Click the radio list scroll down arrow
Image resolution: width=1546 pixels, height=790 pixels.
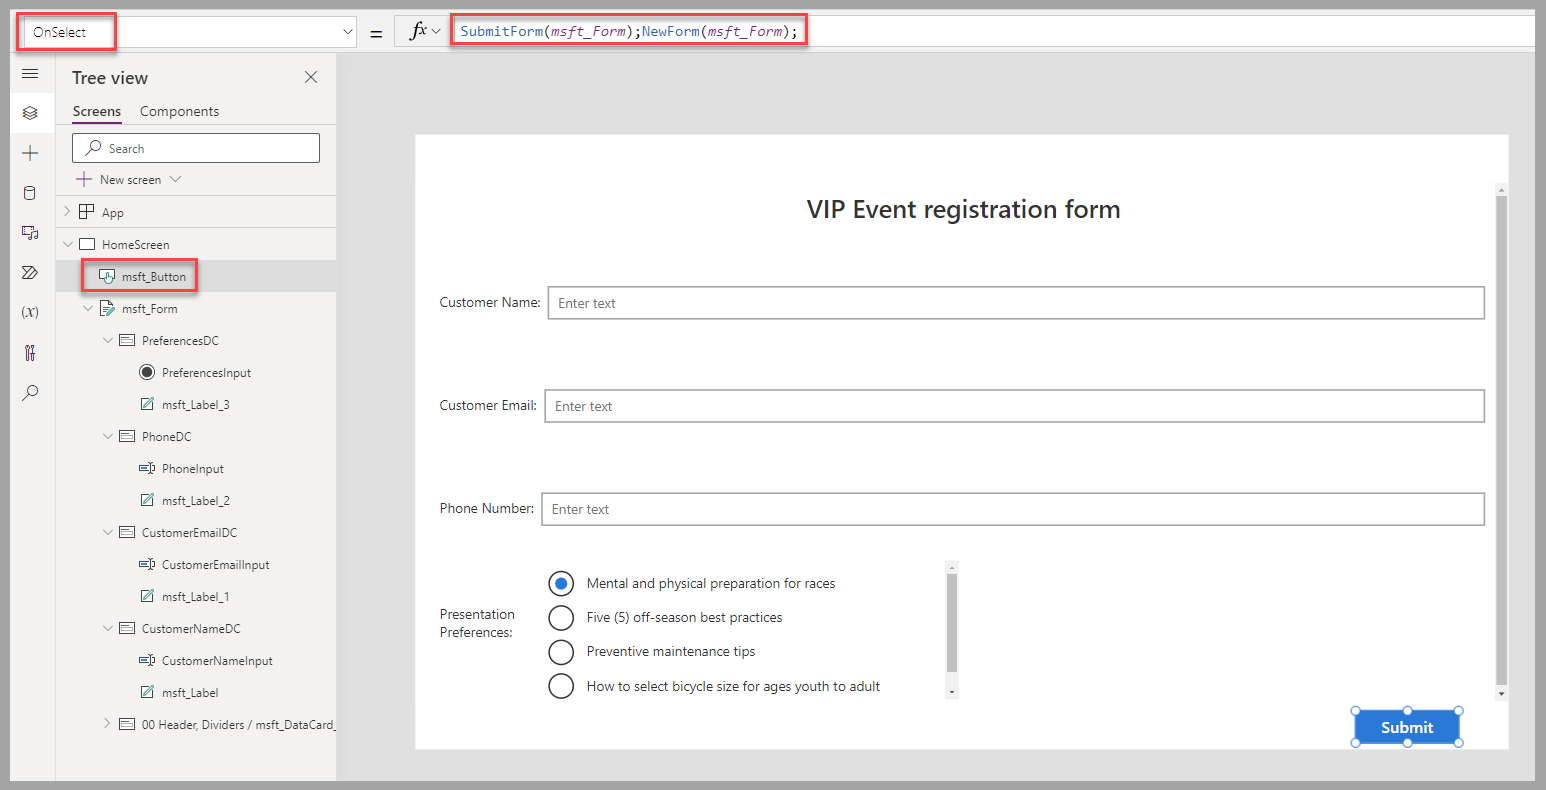[952, 691]
